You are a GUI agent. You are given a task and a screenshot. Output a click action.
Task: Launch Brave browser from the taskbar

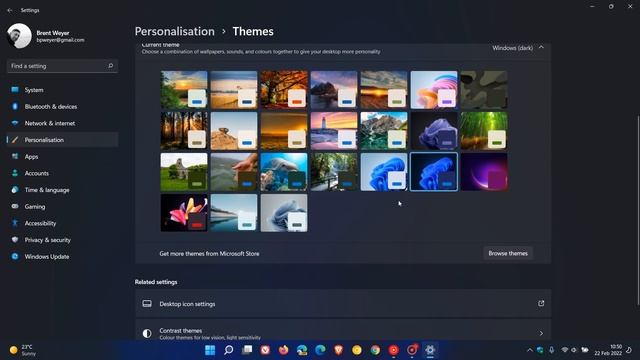pyautogui.click(x=338, y=350)
